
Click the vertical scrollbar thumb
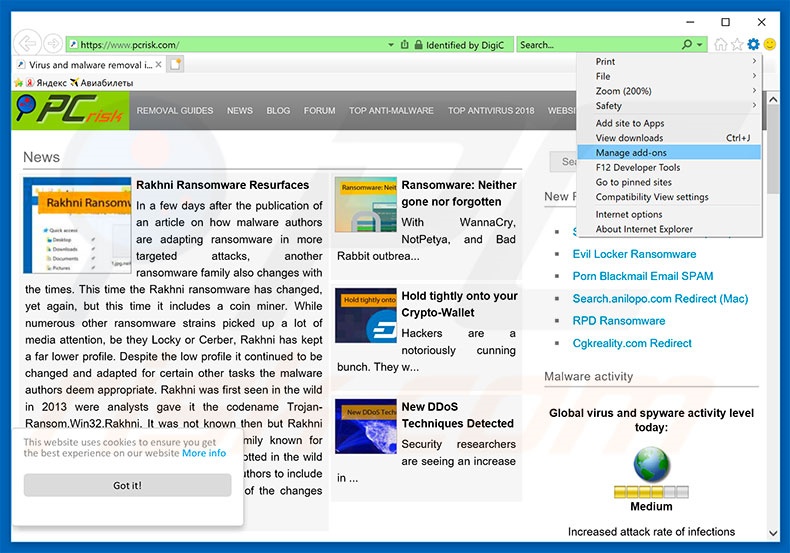[773, 150]
